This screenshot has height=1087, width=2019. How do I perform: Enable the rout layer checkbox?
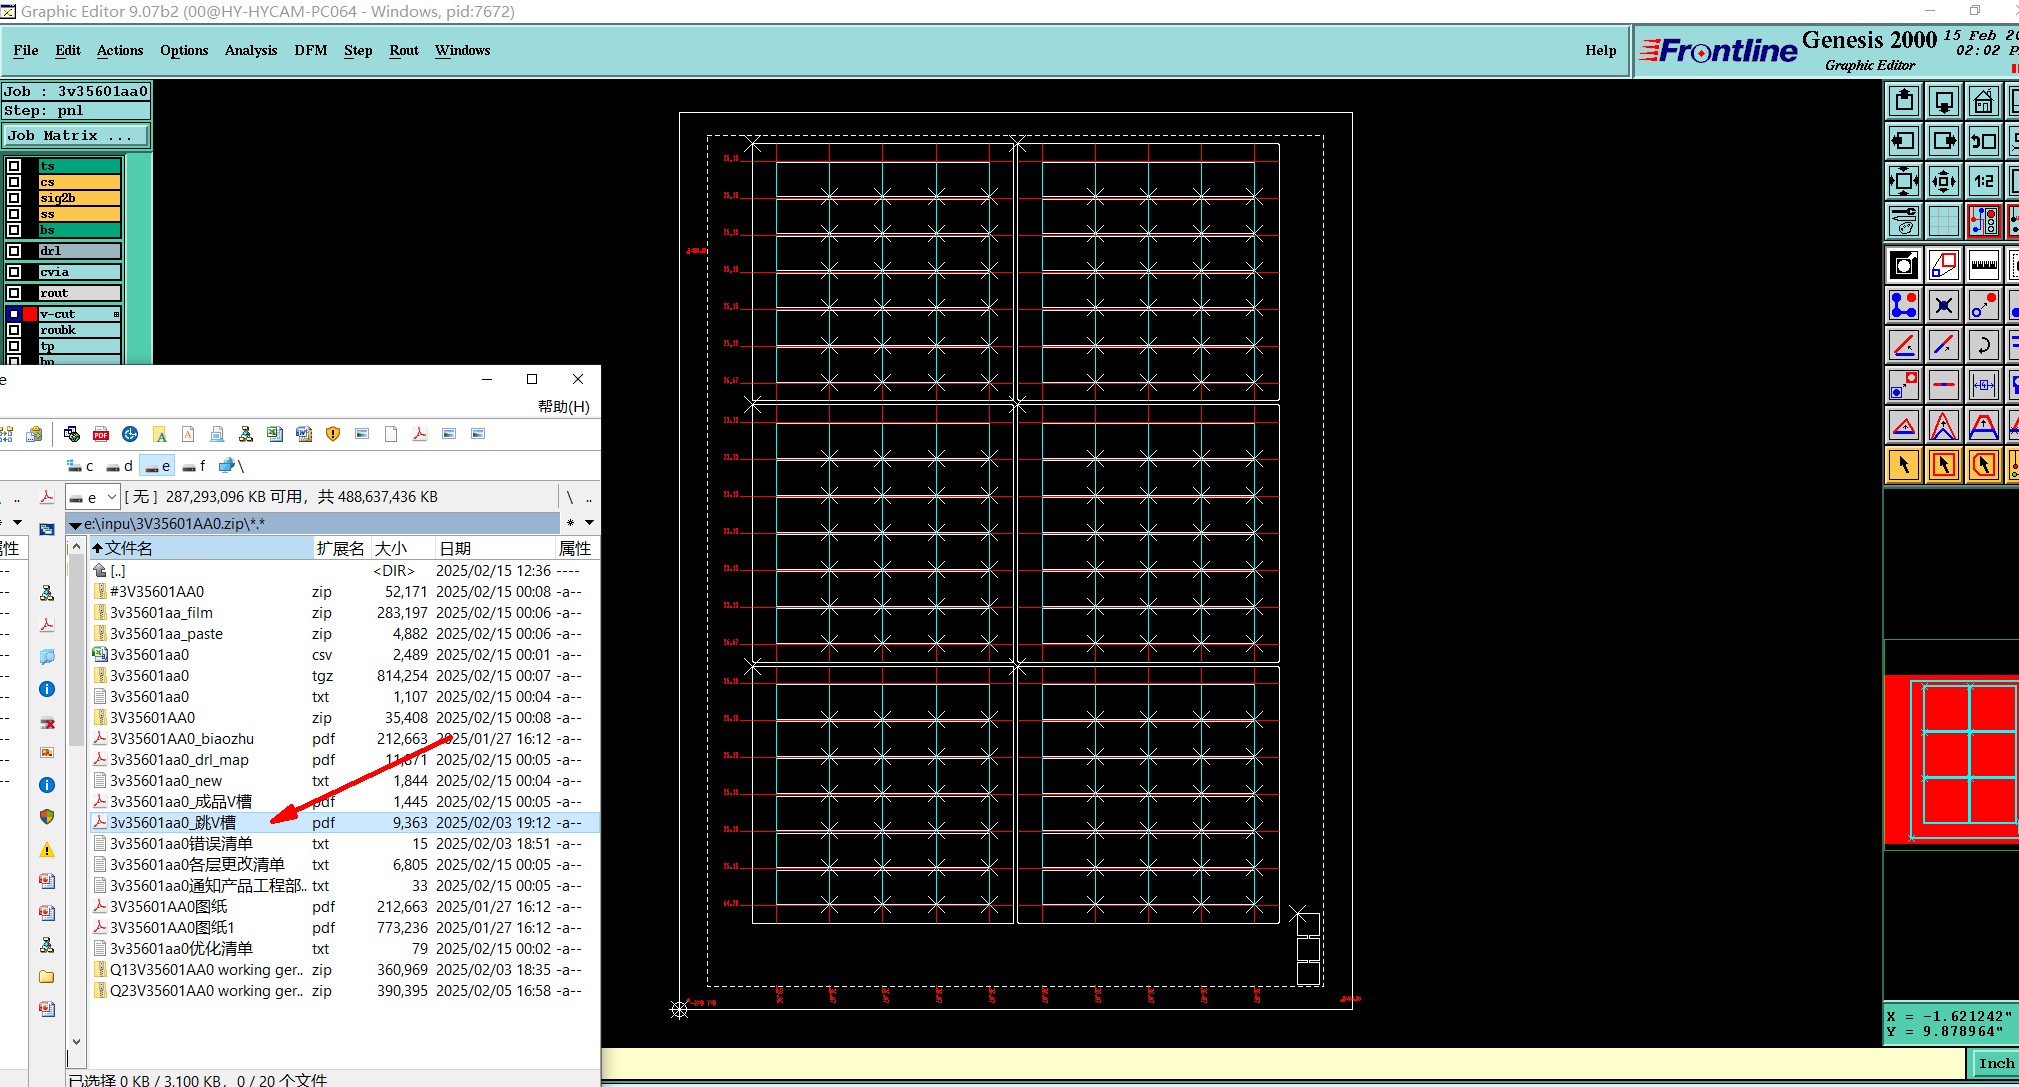14,293
